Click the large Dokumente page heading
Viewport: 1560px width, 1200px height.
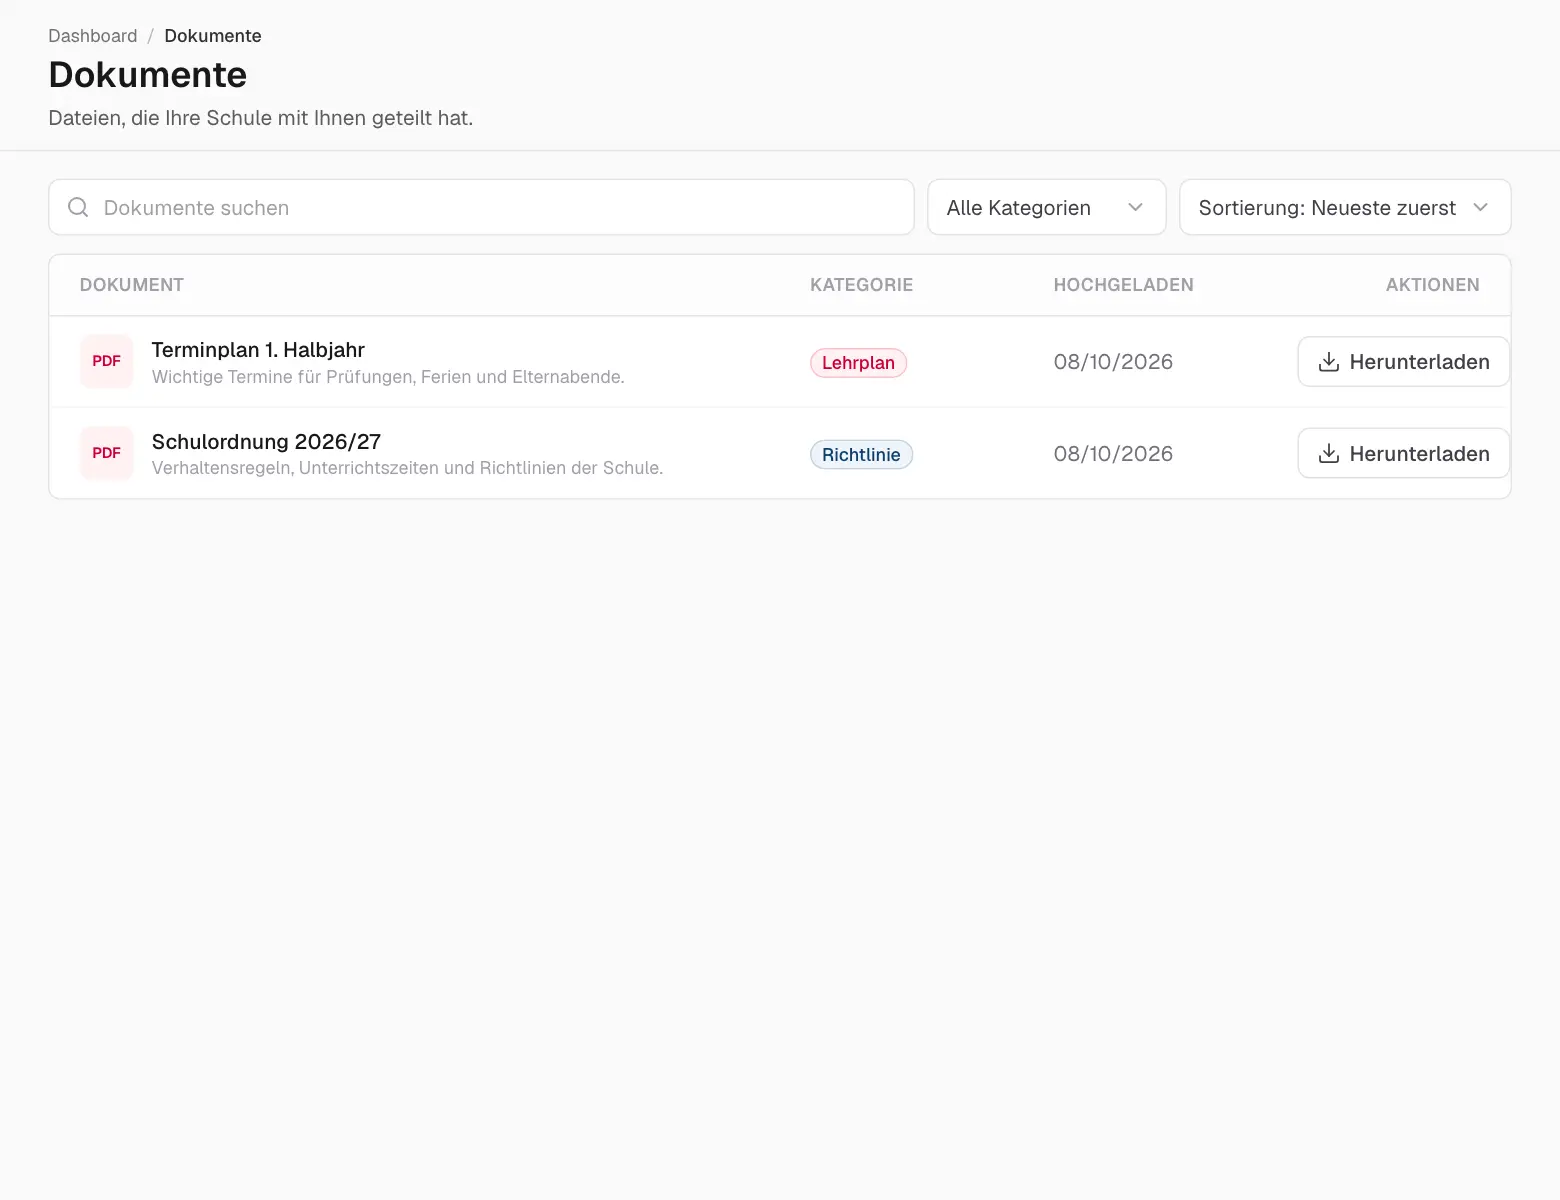click(148, 75)
